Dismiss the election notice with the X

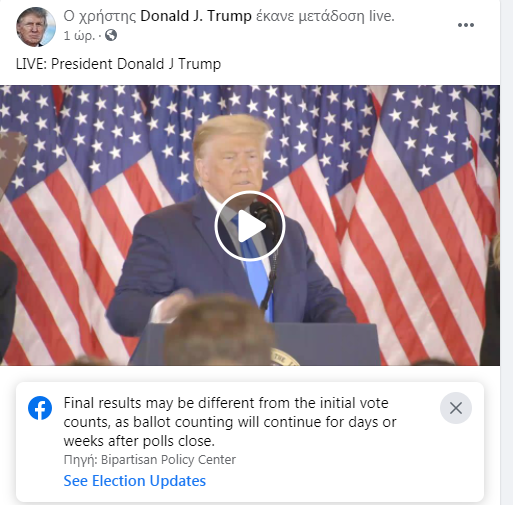click(x=456, y=408)
